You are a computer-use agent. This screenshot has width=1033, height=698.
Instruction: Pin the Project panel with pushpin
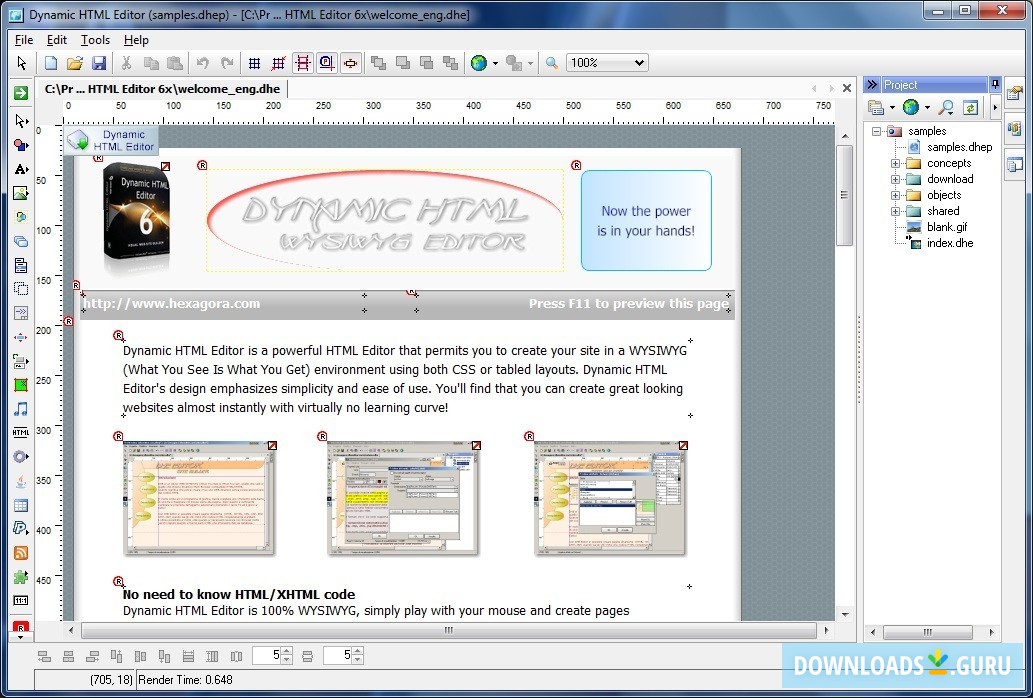pos(995,84)
